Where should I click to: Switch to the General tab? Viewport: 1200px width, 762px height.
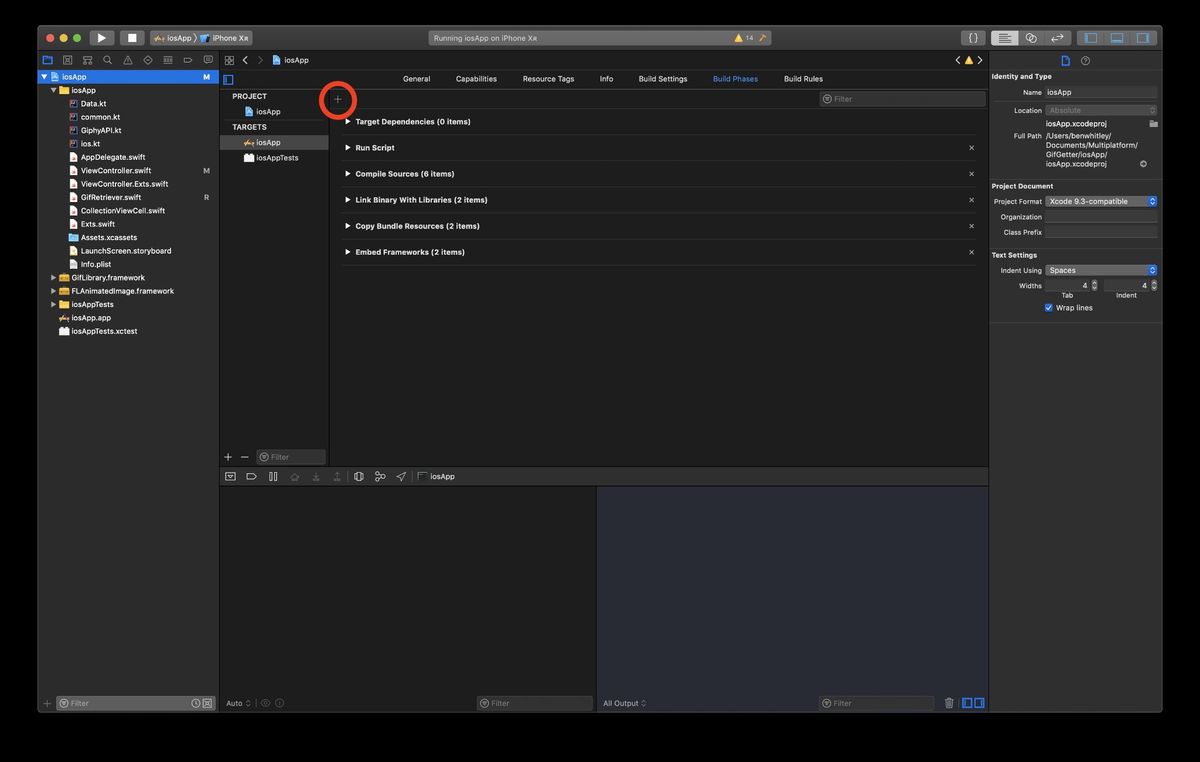point(417,79)
